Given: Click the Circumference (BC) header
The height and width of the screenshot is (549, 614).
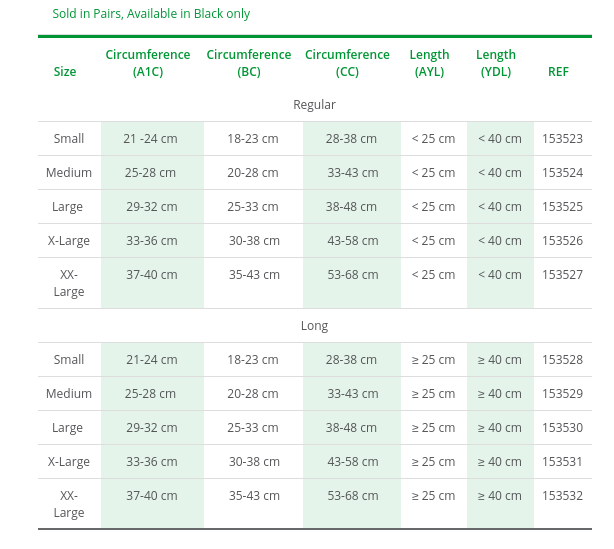Looking at the screenshot, I should pos(249,63).
